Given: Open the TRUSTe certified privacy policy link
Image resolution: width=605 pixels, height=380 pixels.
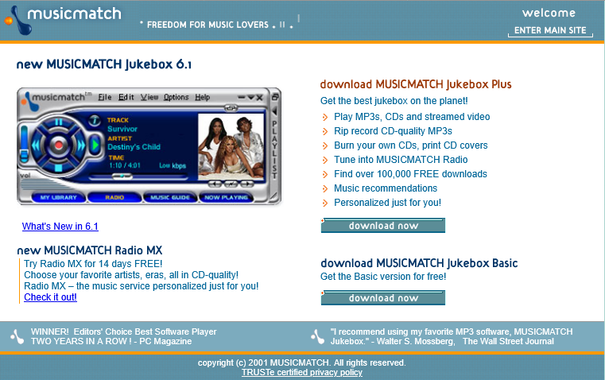Looking at the screenshot, I should [x=302, y=372].
